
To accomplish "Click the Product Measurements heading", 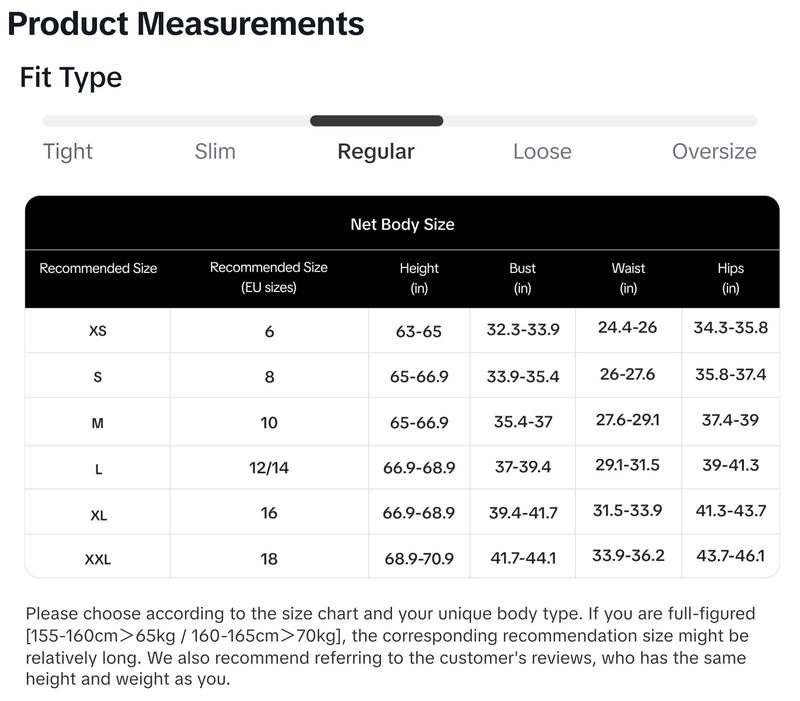I will coord(186,23).
